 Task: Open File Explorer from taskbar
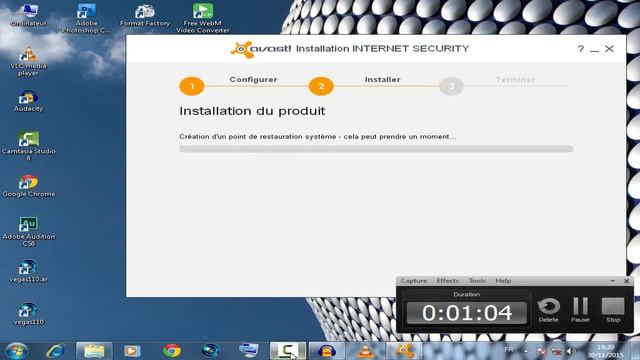(x=94, y=351)
